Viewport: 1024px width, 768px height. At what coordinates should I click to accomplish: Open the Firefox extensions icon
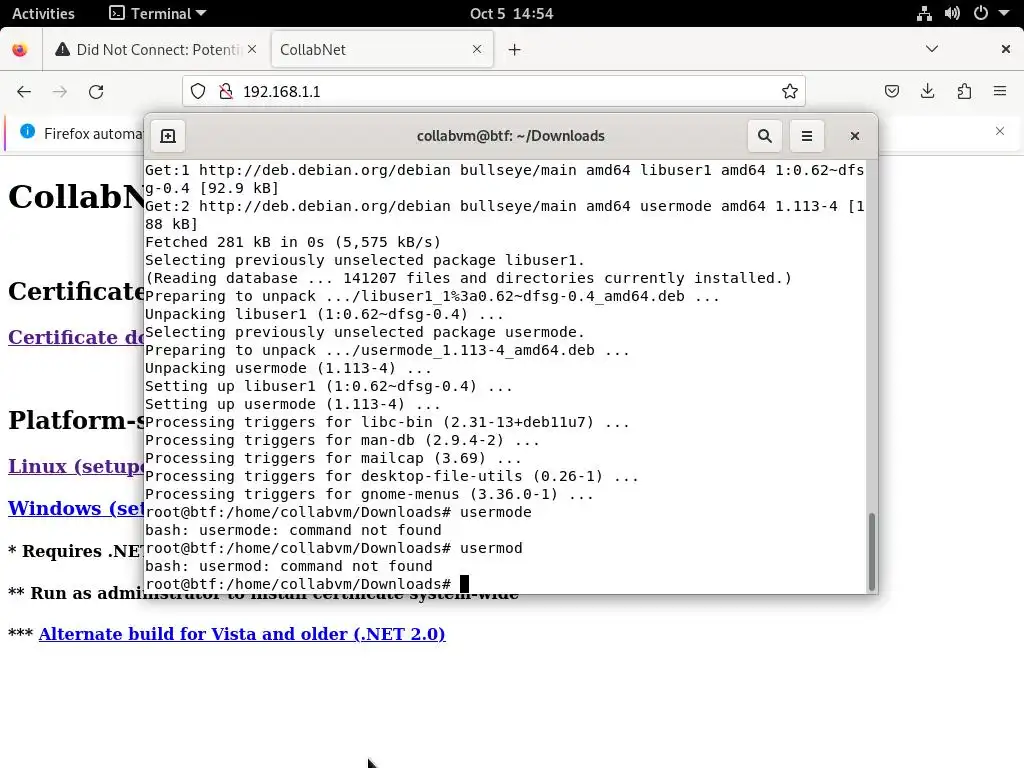964,91
